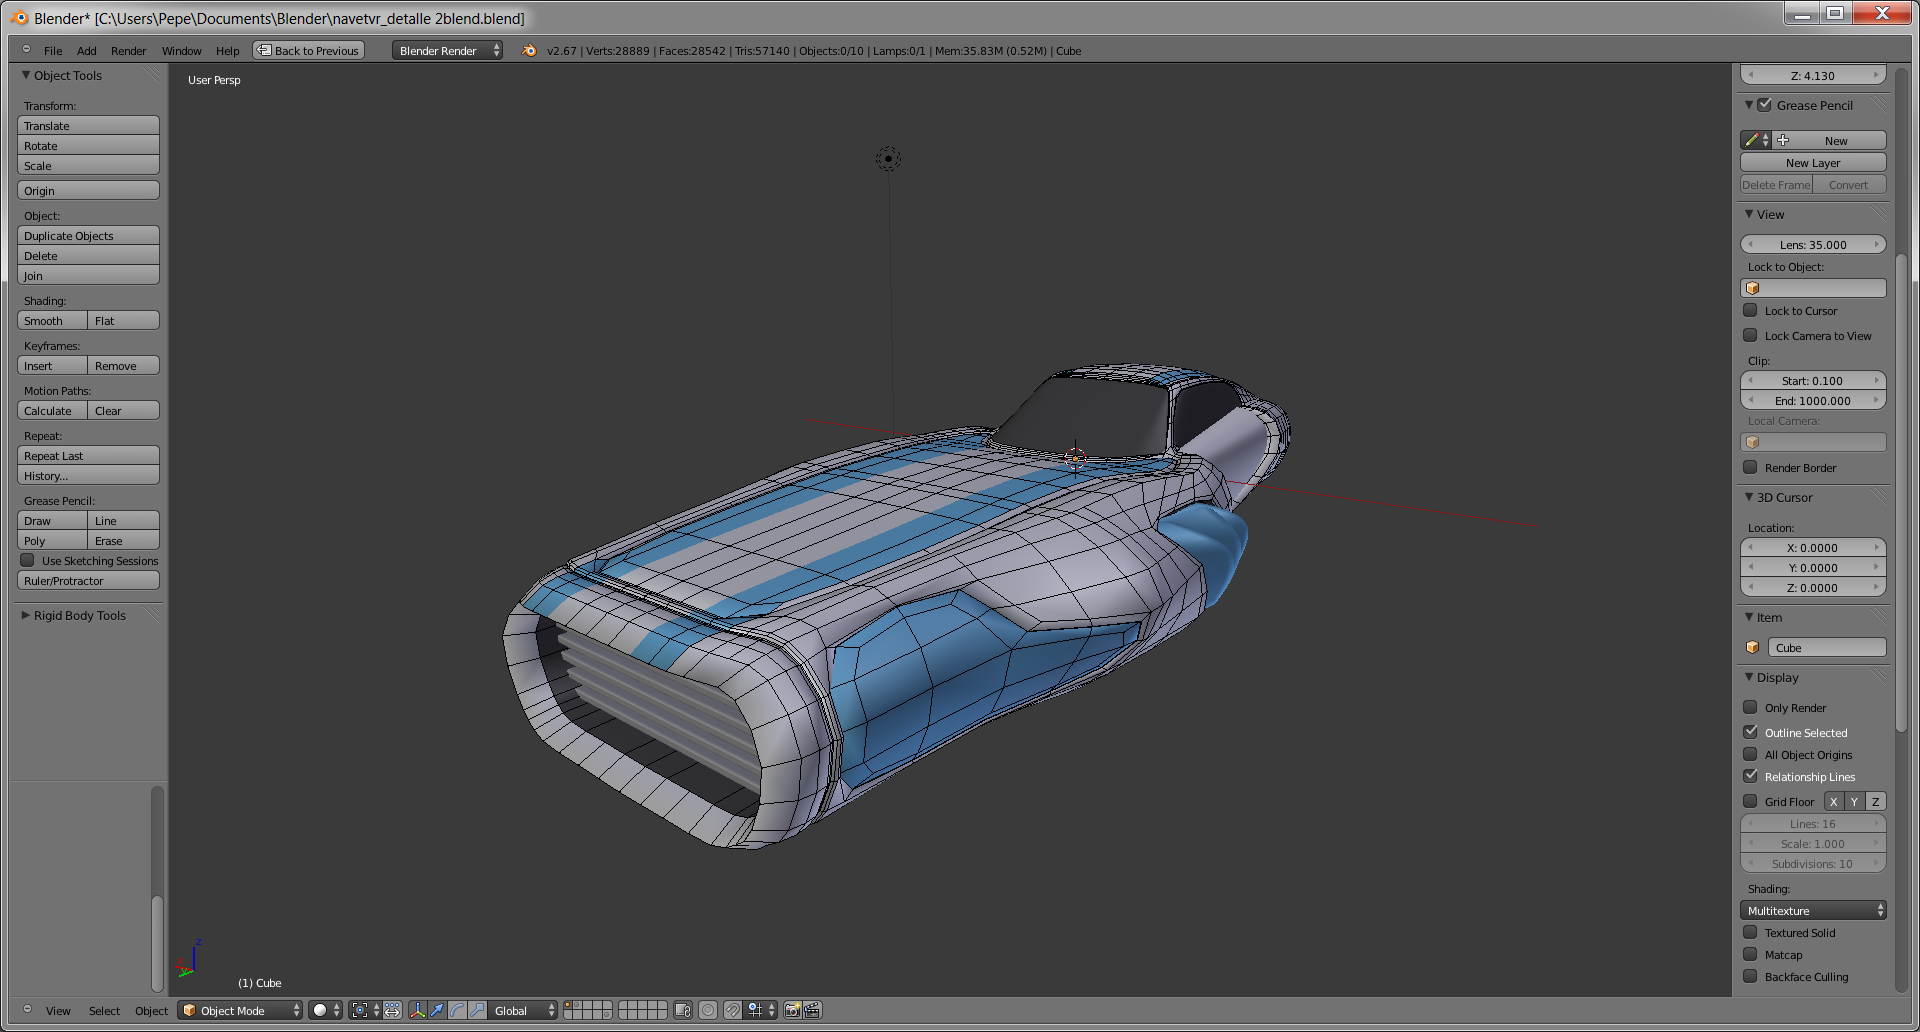Viewport: 1920px width, 1032px height.
Task: Select the scale manipulator icon
Action: (x=477, y=1010)
